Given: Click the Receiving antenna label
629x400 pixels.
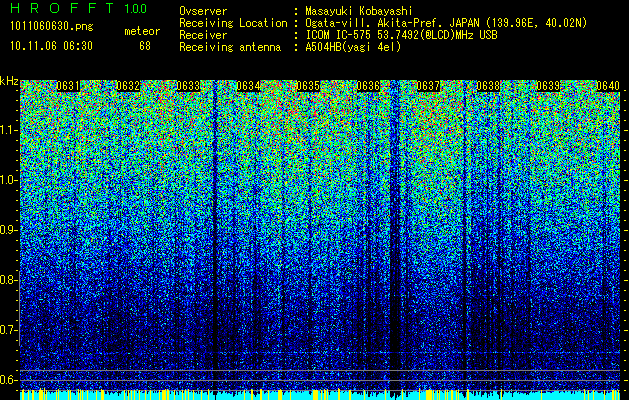Looking at the screenshot, I should coord(230,47).
